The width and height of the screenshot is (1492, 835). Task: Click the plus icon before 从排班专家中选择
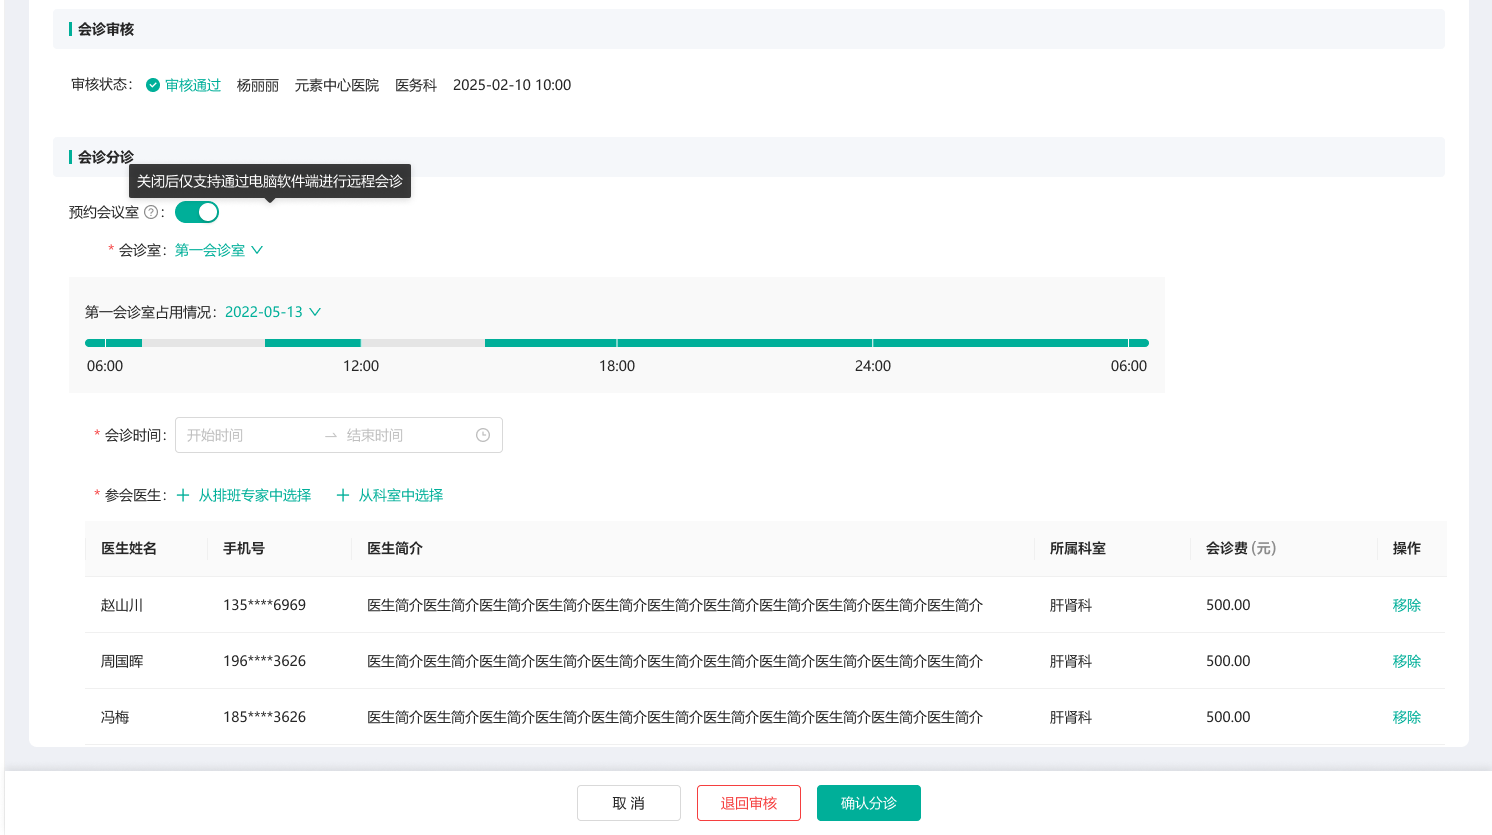(x=183, y=495)
